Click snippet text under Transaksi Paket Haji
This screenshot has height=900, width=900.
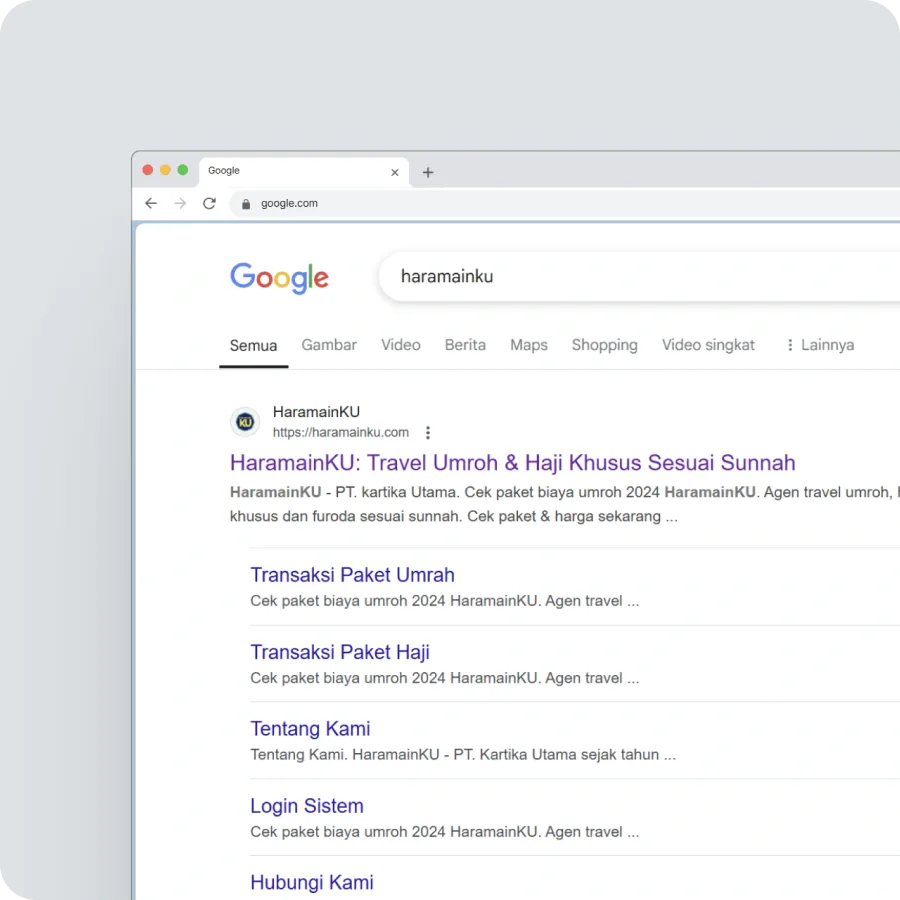point(444,678)
